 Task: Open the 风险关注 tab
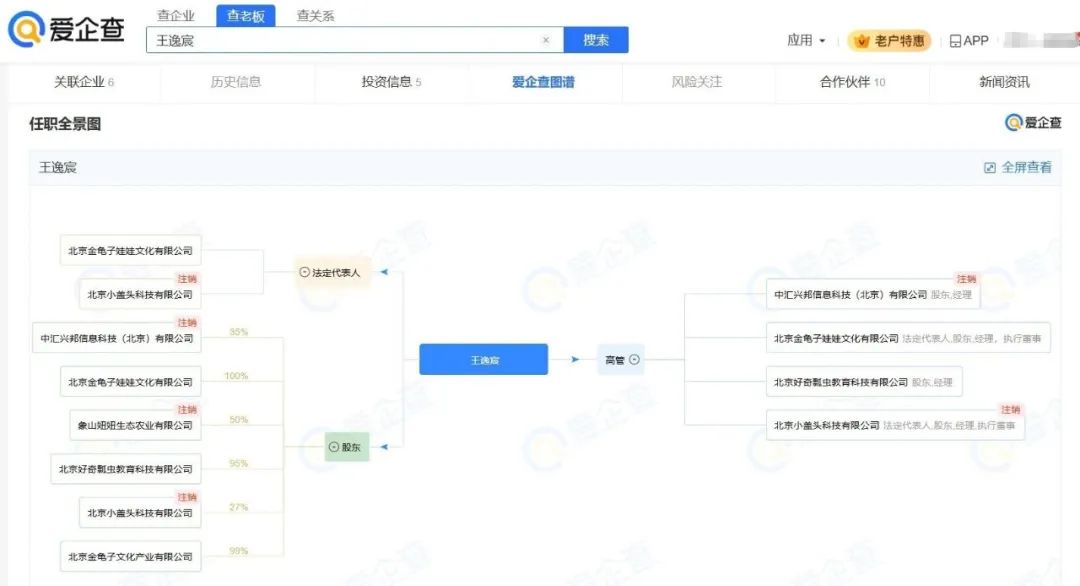[x=697, y=82]
